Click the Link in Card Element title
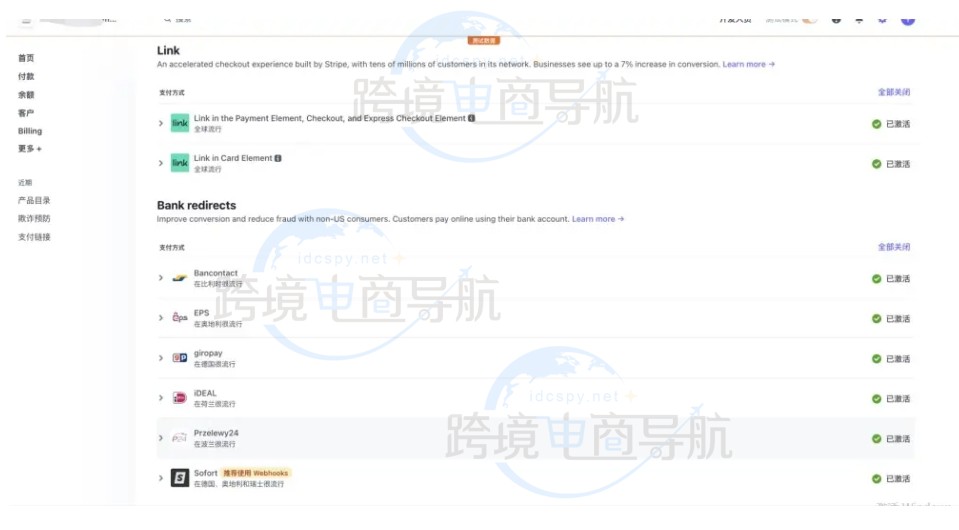This screenshot has height=530, width=959. tap(233, 158)
